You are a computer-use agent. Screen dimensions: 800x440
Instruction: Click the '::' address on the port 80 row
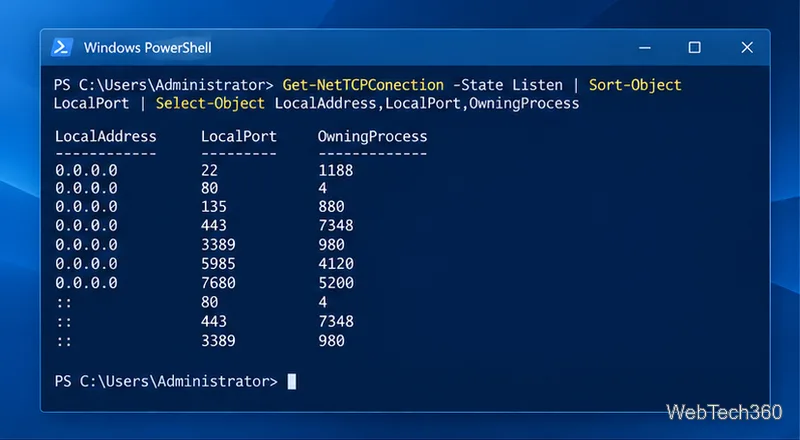coord(64,303)
